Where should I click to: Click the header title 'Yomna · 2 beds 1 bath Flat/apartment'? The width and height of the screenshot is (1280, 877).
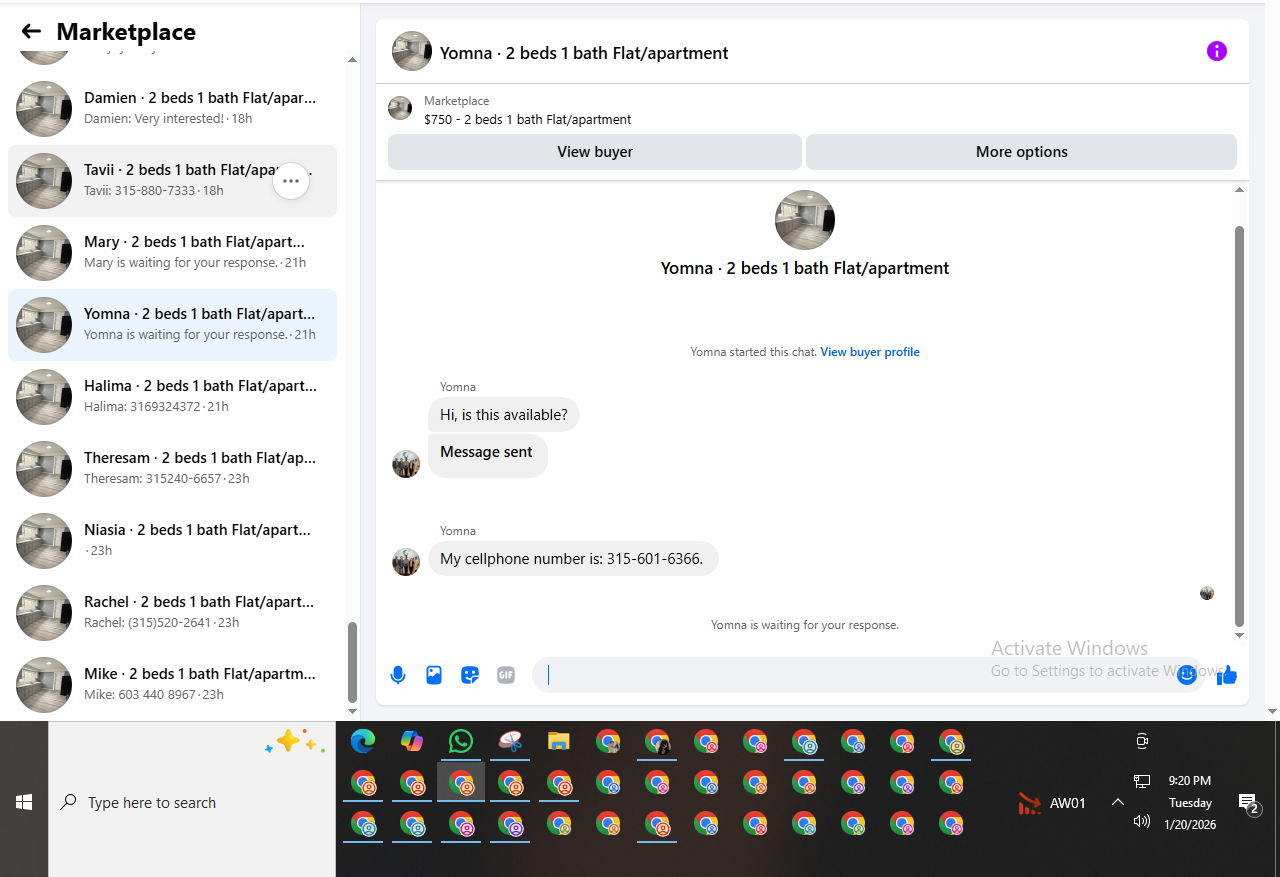tap(584, 53)
